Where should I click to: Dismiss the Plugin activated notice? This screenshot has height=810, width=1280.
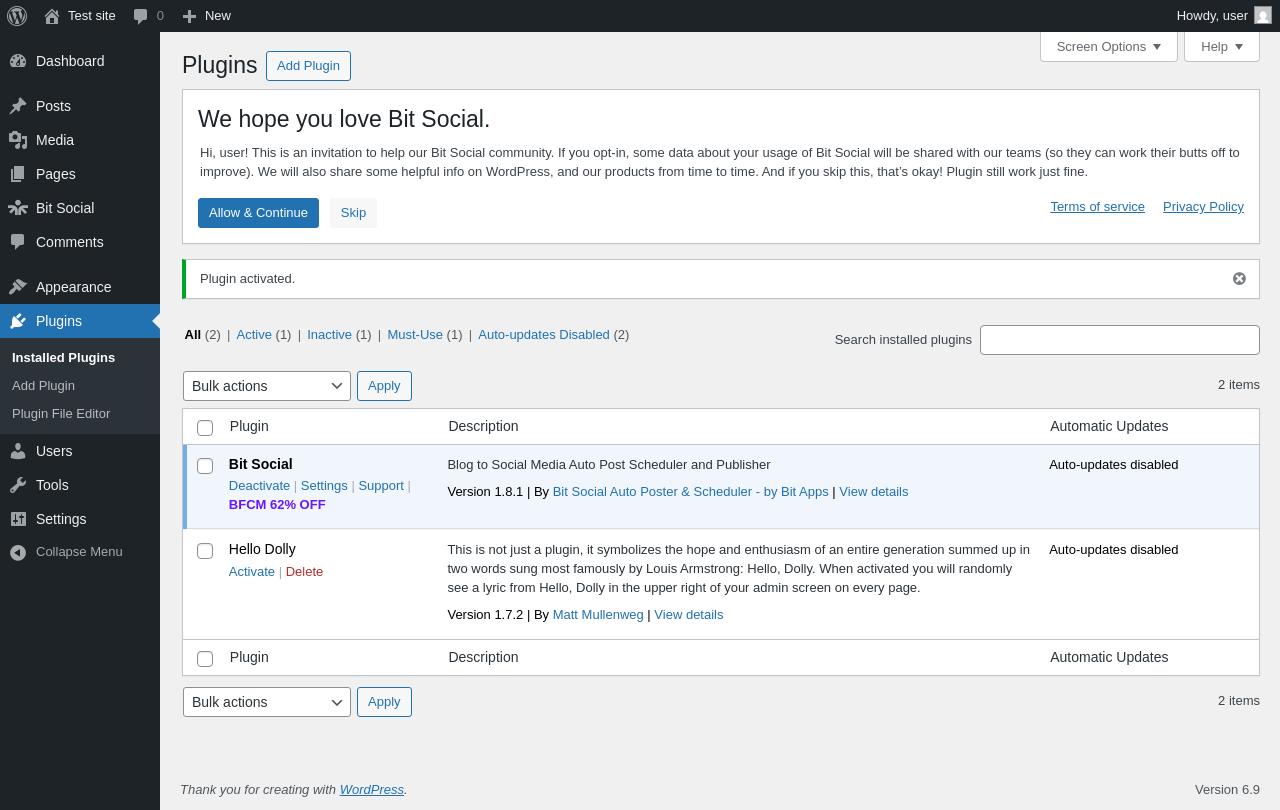pyautogui.click(x=1239, y=279)
